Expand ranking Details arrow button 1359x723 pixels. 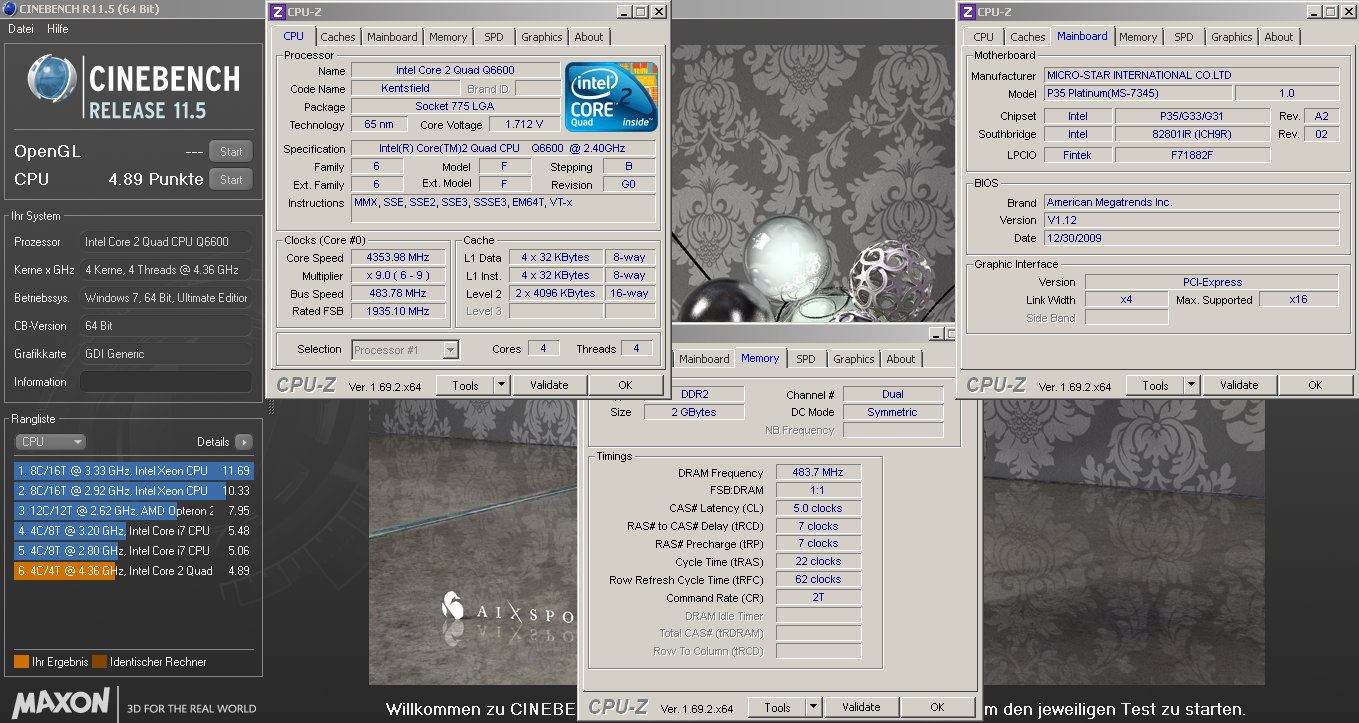point(243,441)
